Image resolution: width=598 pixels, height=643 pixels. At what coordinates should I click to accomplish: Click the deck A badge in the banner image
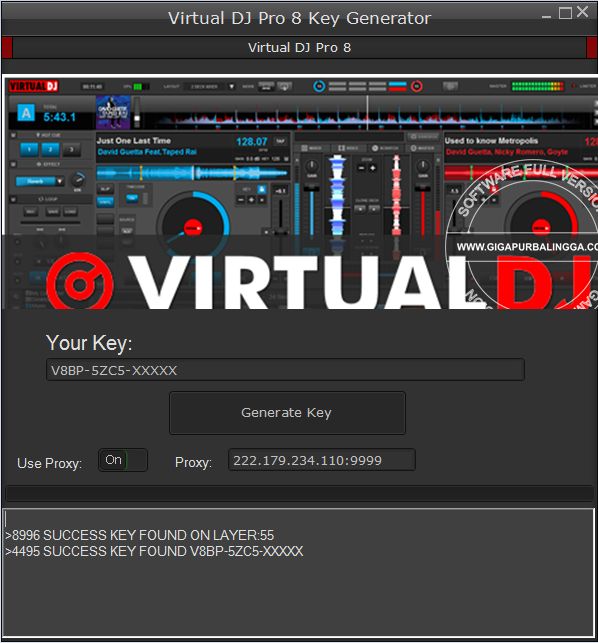tap(26, 112)
